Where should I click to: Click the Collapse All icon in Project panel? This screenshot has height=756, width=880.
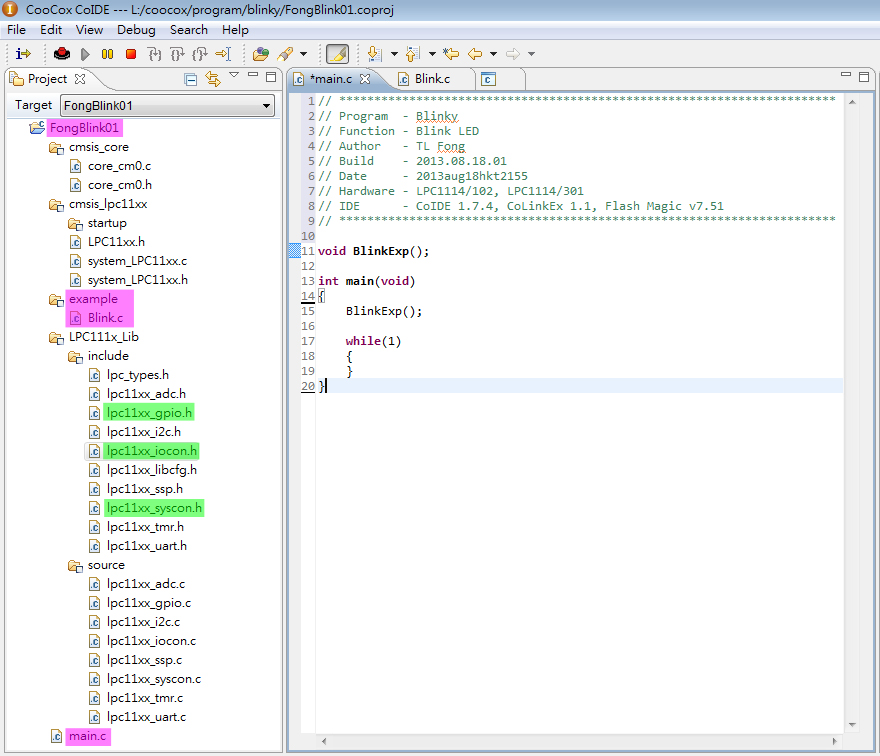pos(191,79)
